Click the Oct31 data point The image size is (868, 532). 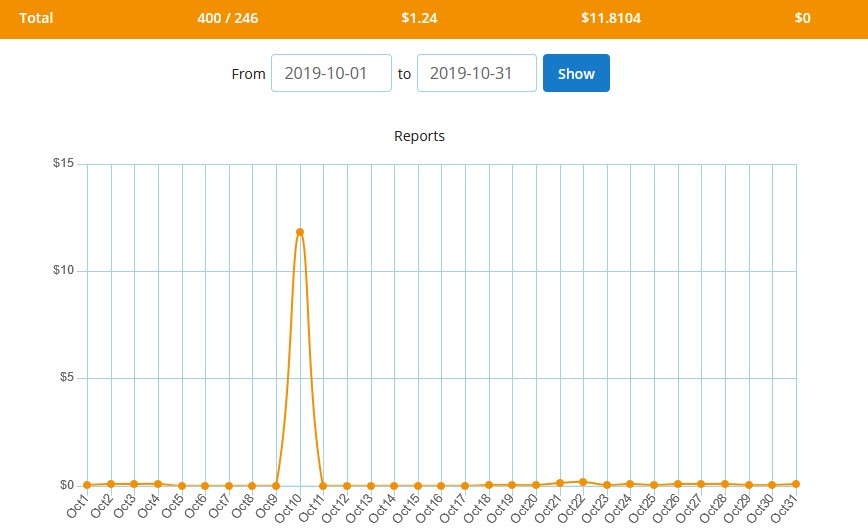click(796, 484)
